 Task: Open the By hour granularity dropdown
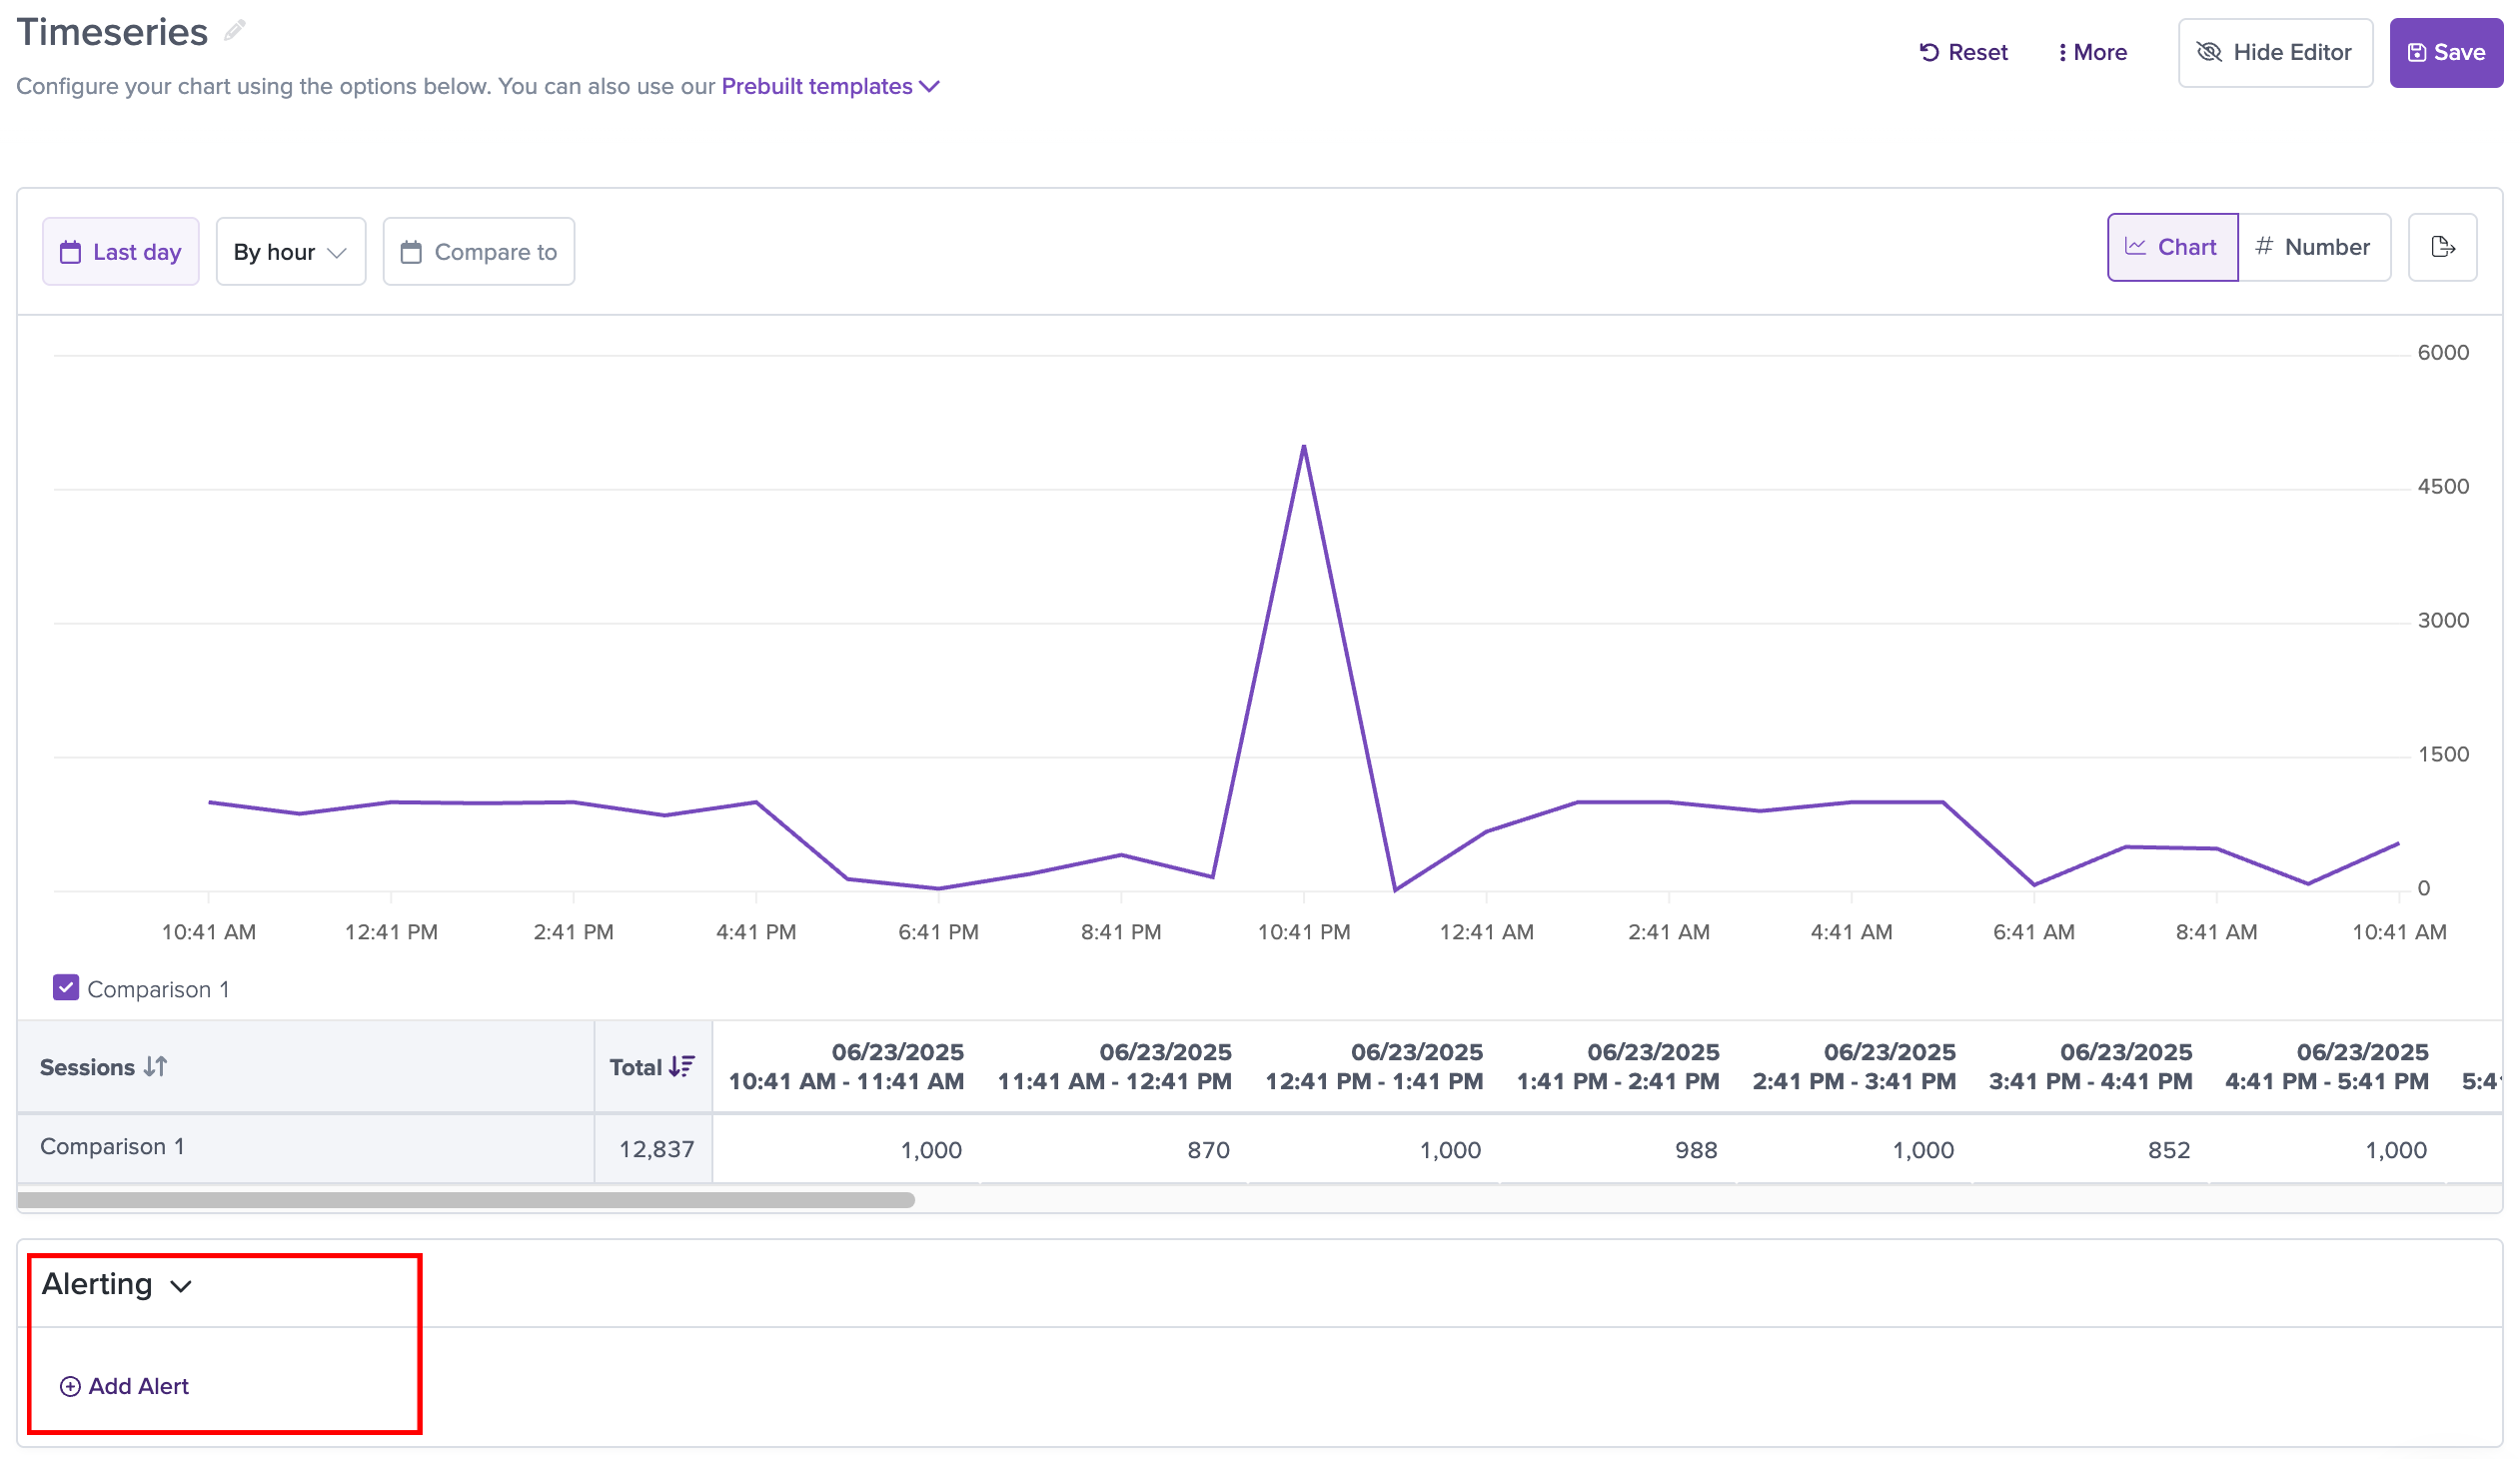click(x=291, y=252)
